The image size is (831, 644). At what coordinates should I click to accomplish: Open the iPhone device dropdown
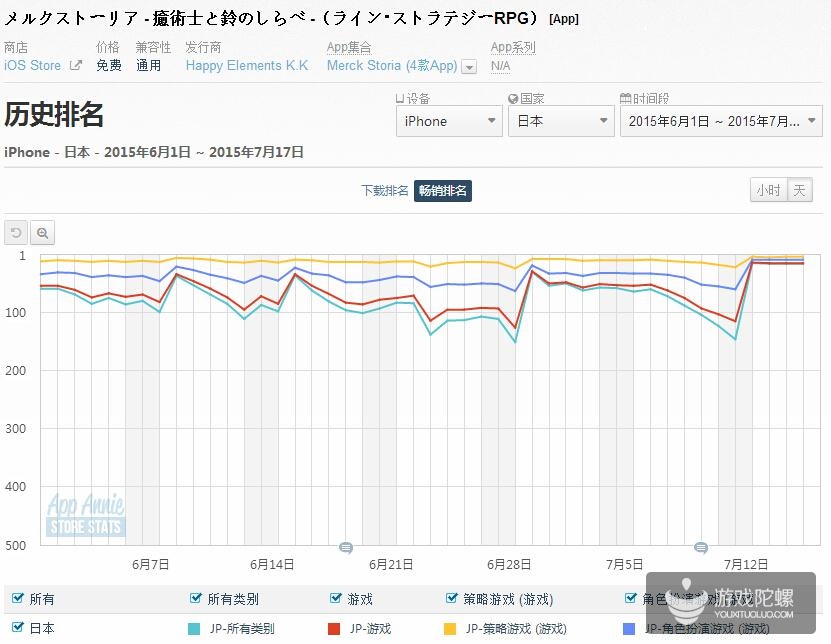coord(449,121)
